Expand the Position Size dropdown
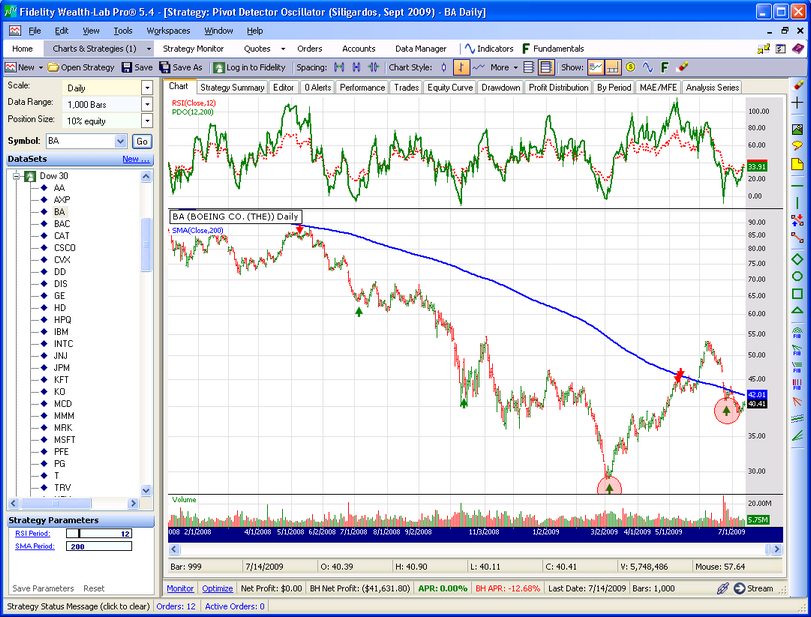 pyautogui.click(x=146, y=120)
